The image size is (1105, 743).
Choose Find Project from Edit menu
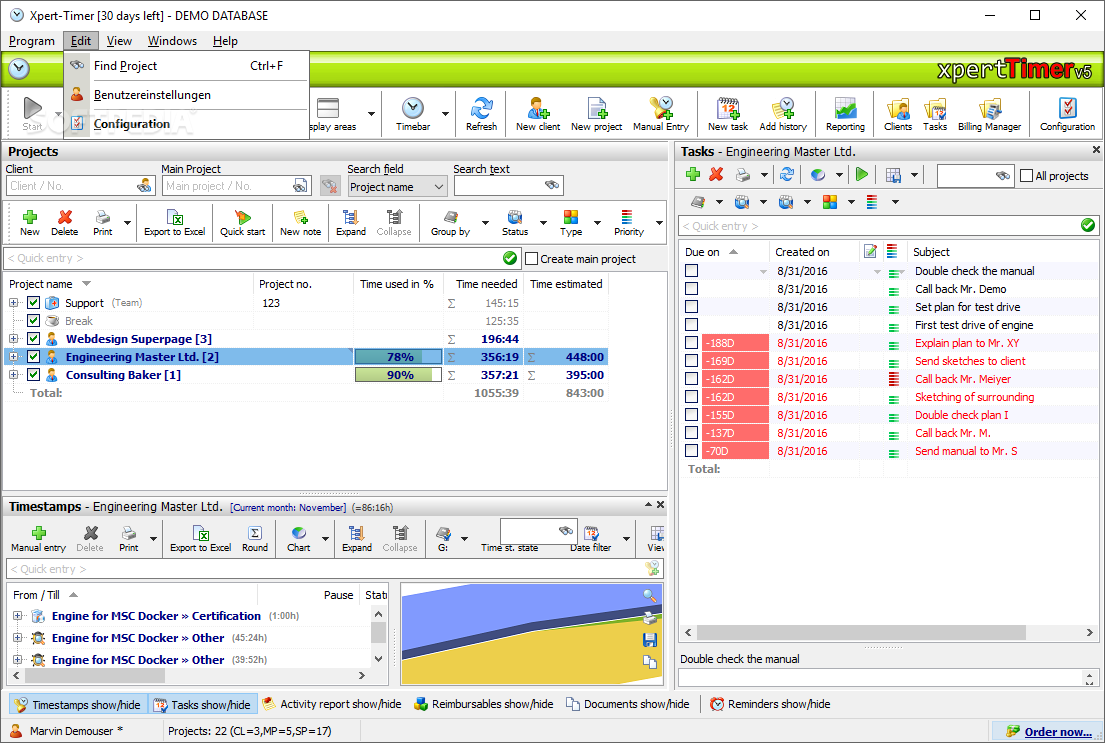click(x=187, y=66)
